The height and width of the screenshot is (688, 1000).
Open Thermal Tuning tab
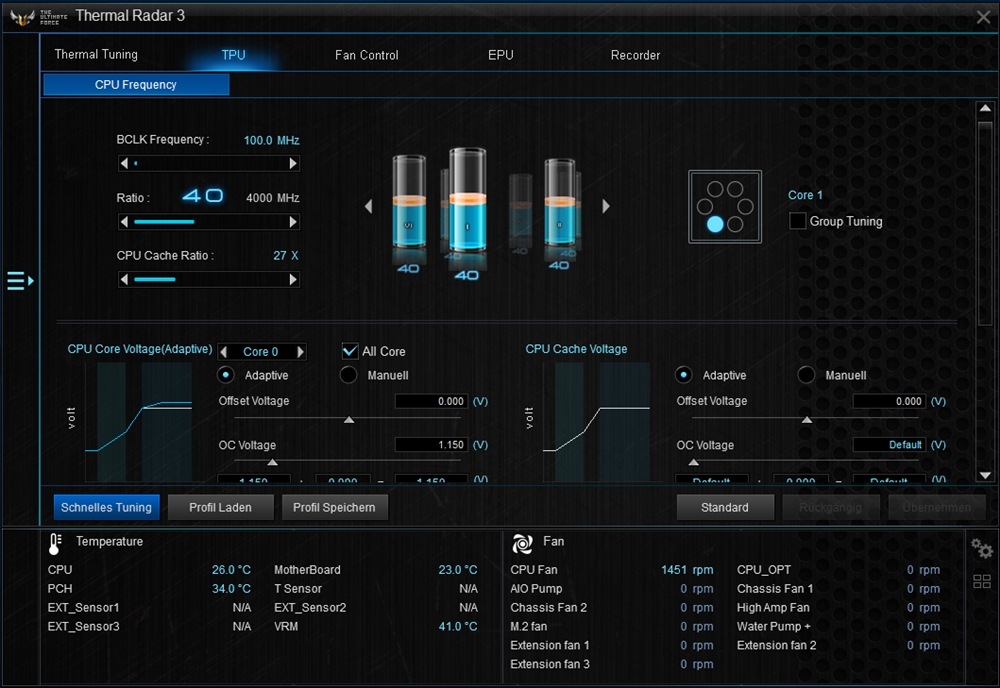coord(96,54)
